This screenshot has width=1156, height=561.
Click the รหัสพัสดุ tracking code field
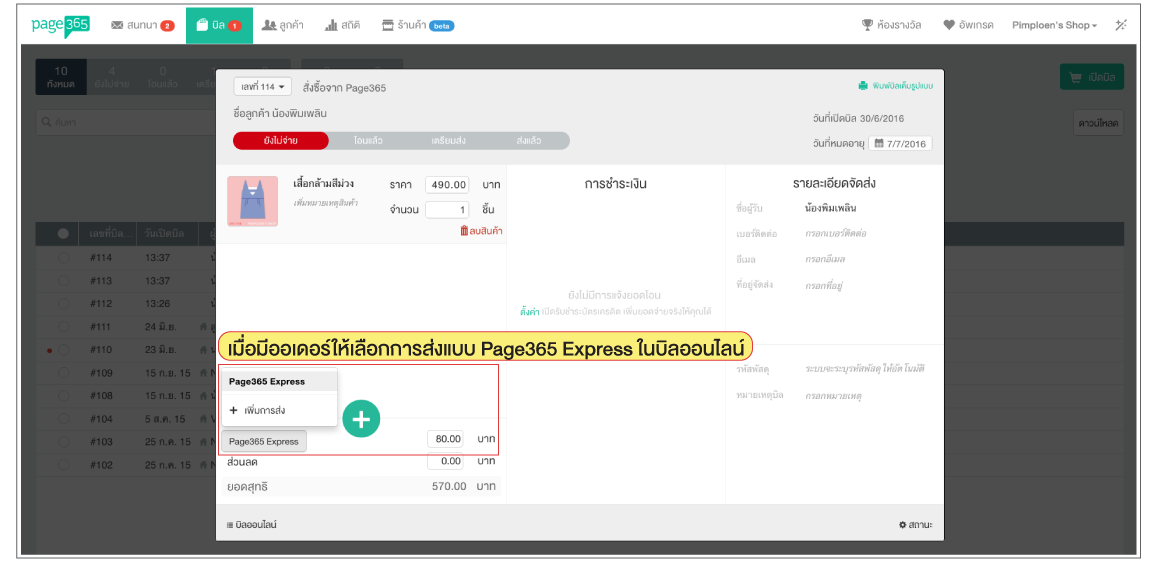[866, 368]
